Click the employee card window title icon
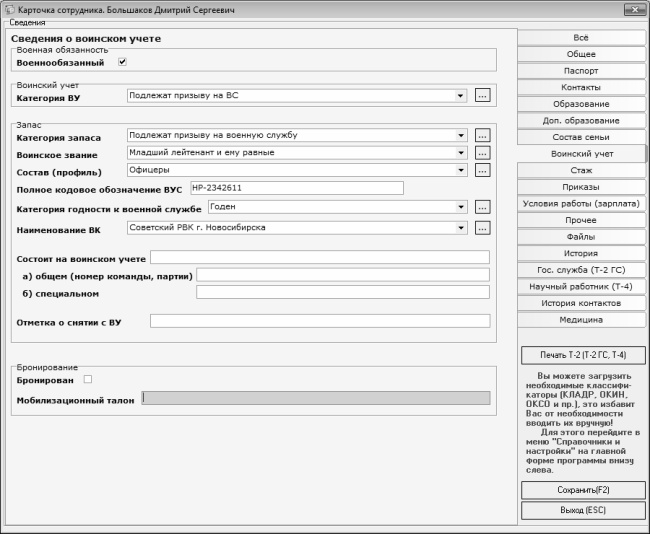Viewport: 650px width, 534px height. 9,8
